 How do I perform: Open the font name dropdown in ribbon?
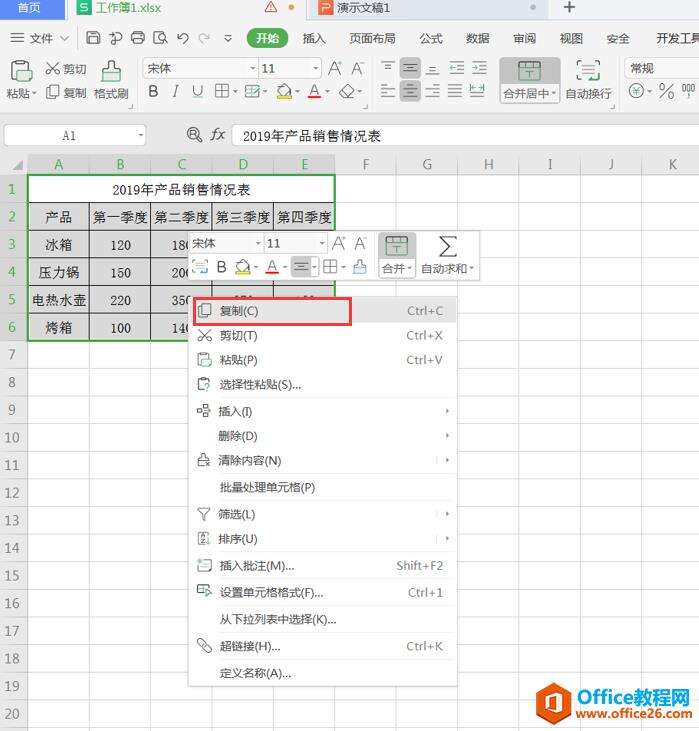point(253,69)
